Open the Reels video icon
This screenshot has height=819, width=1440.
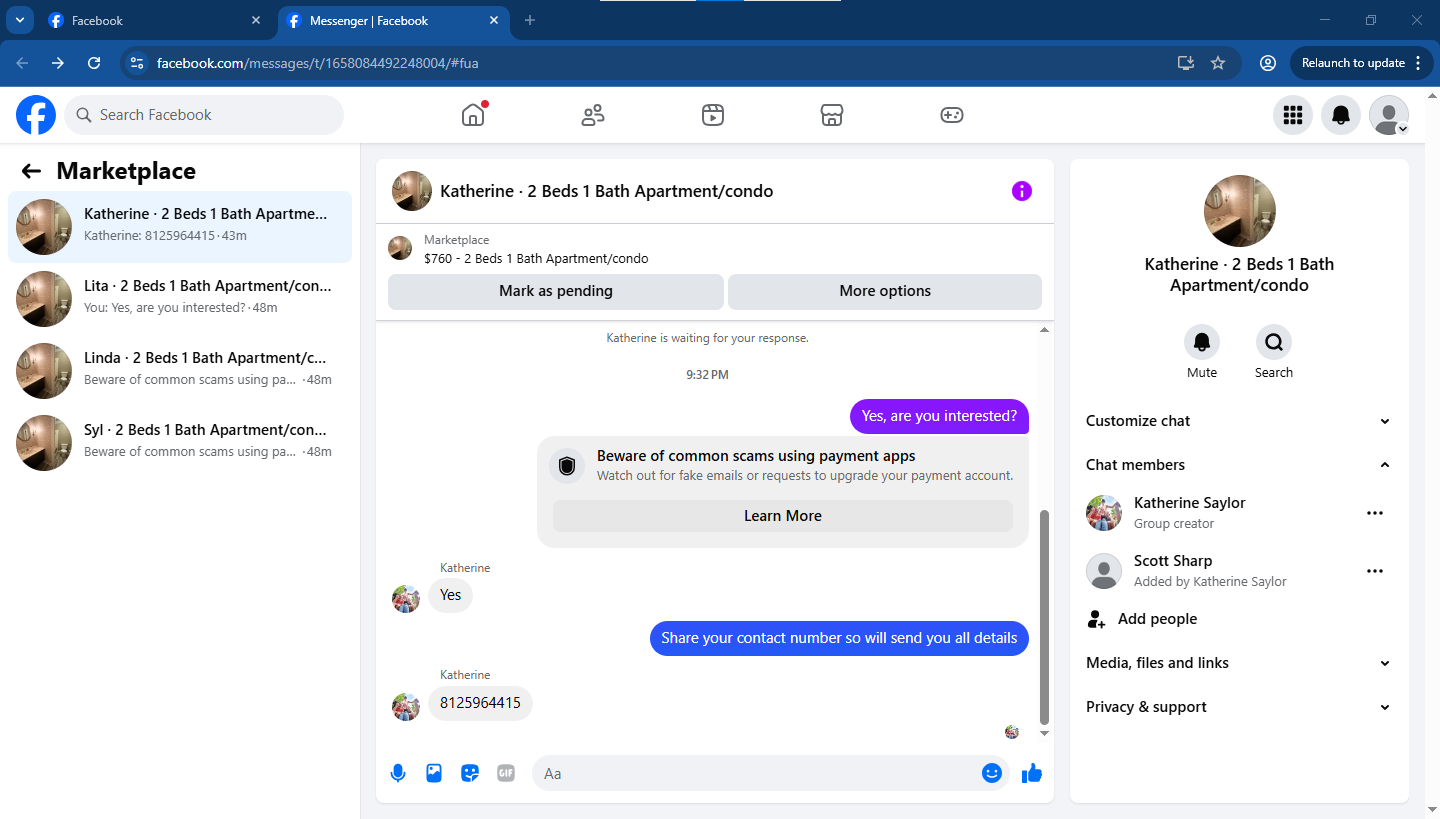(x=712, y=115)
